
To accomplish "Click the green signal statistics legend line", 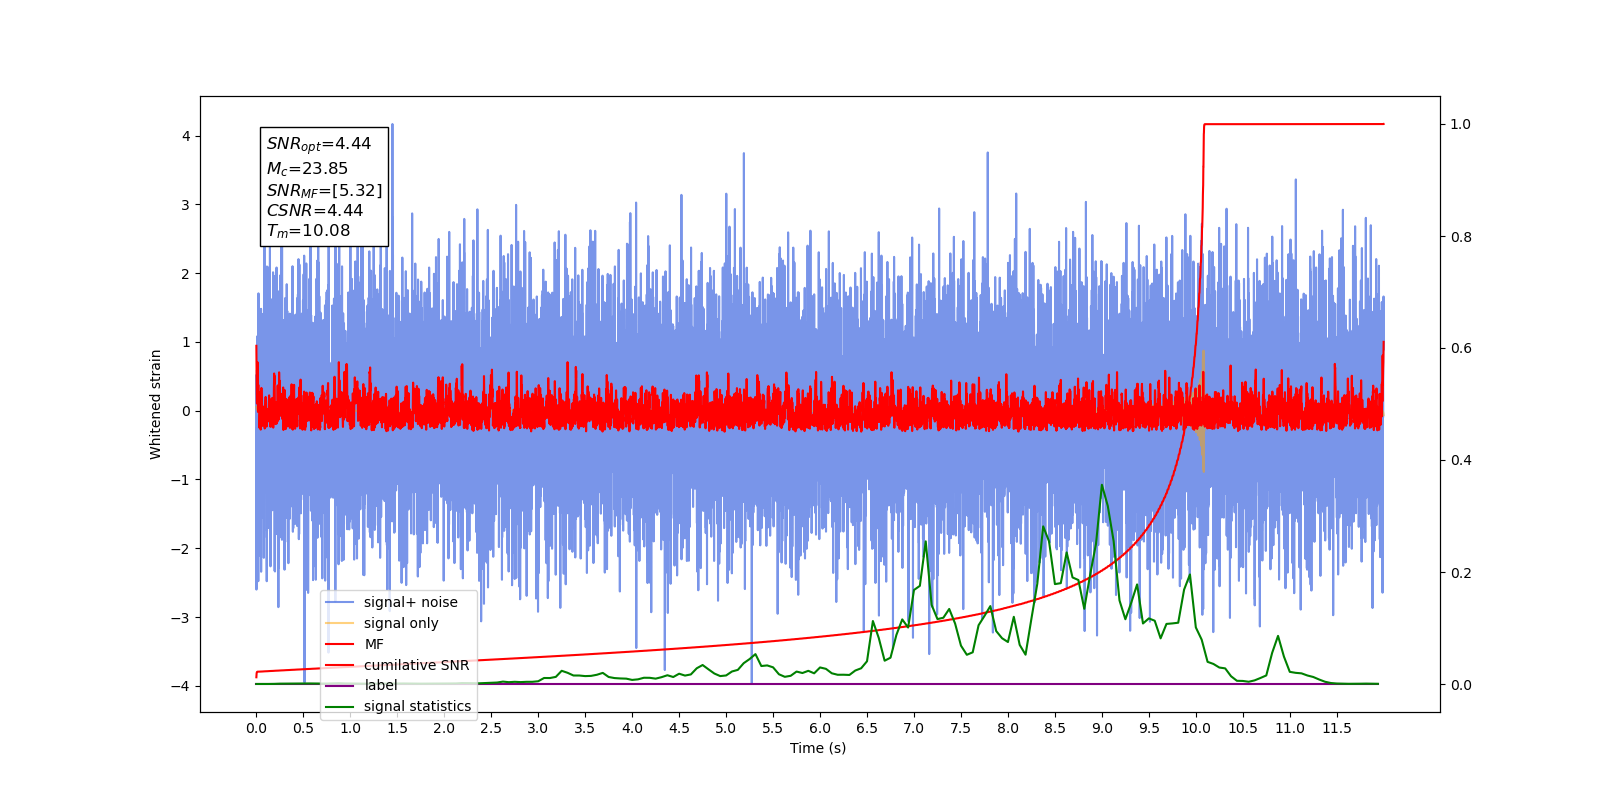I will (x=340, y=706).
